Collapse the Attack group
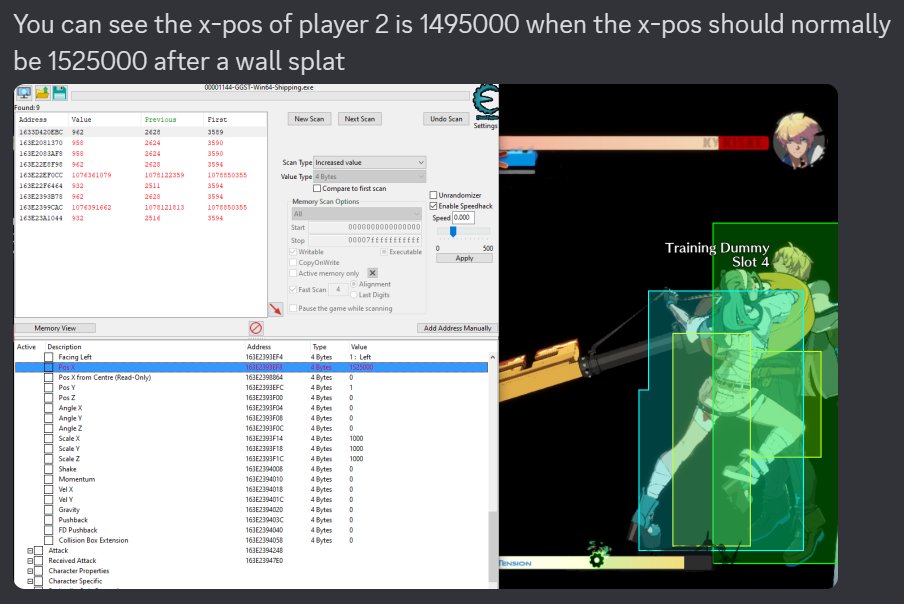Image resolution: width=904 pixels, height=604 pixels. tap(30, 550)
